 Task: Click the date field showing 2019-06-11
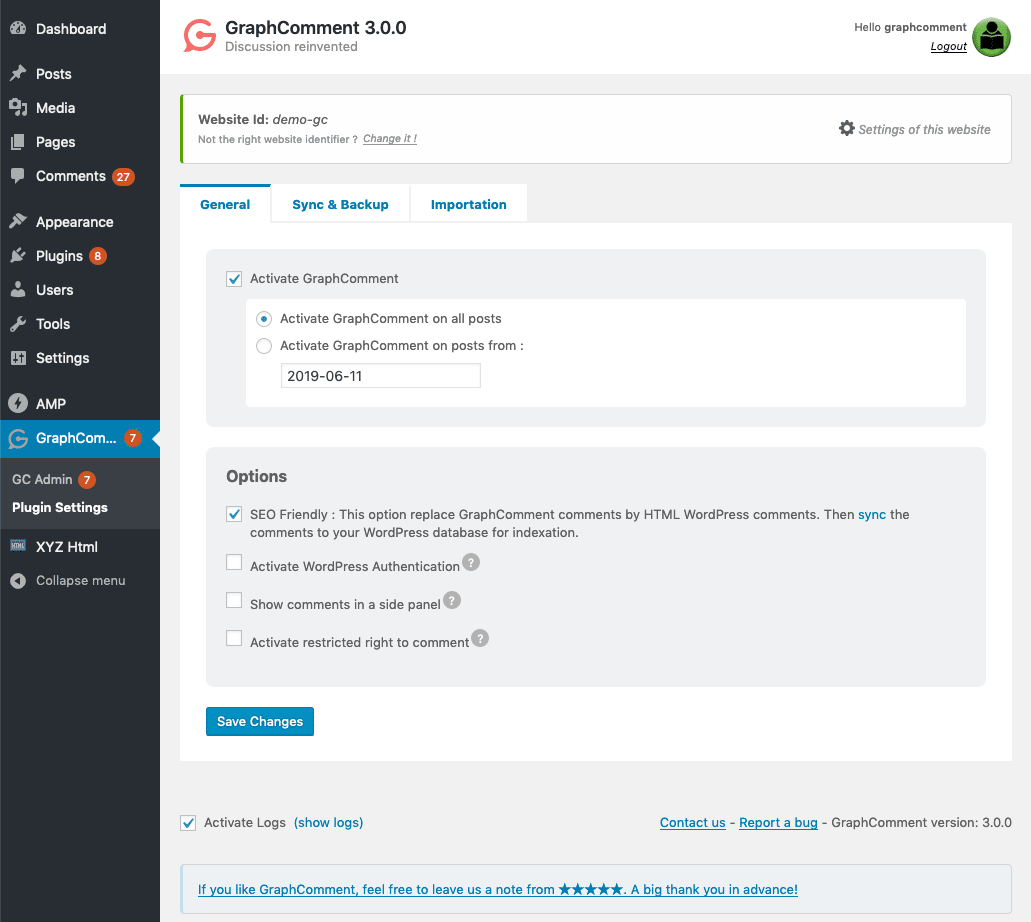click(x=381, y=376)
